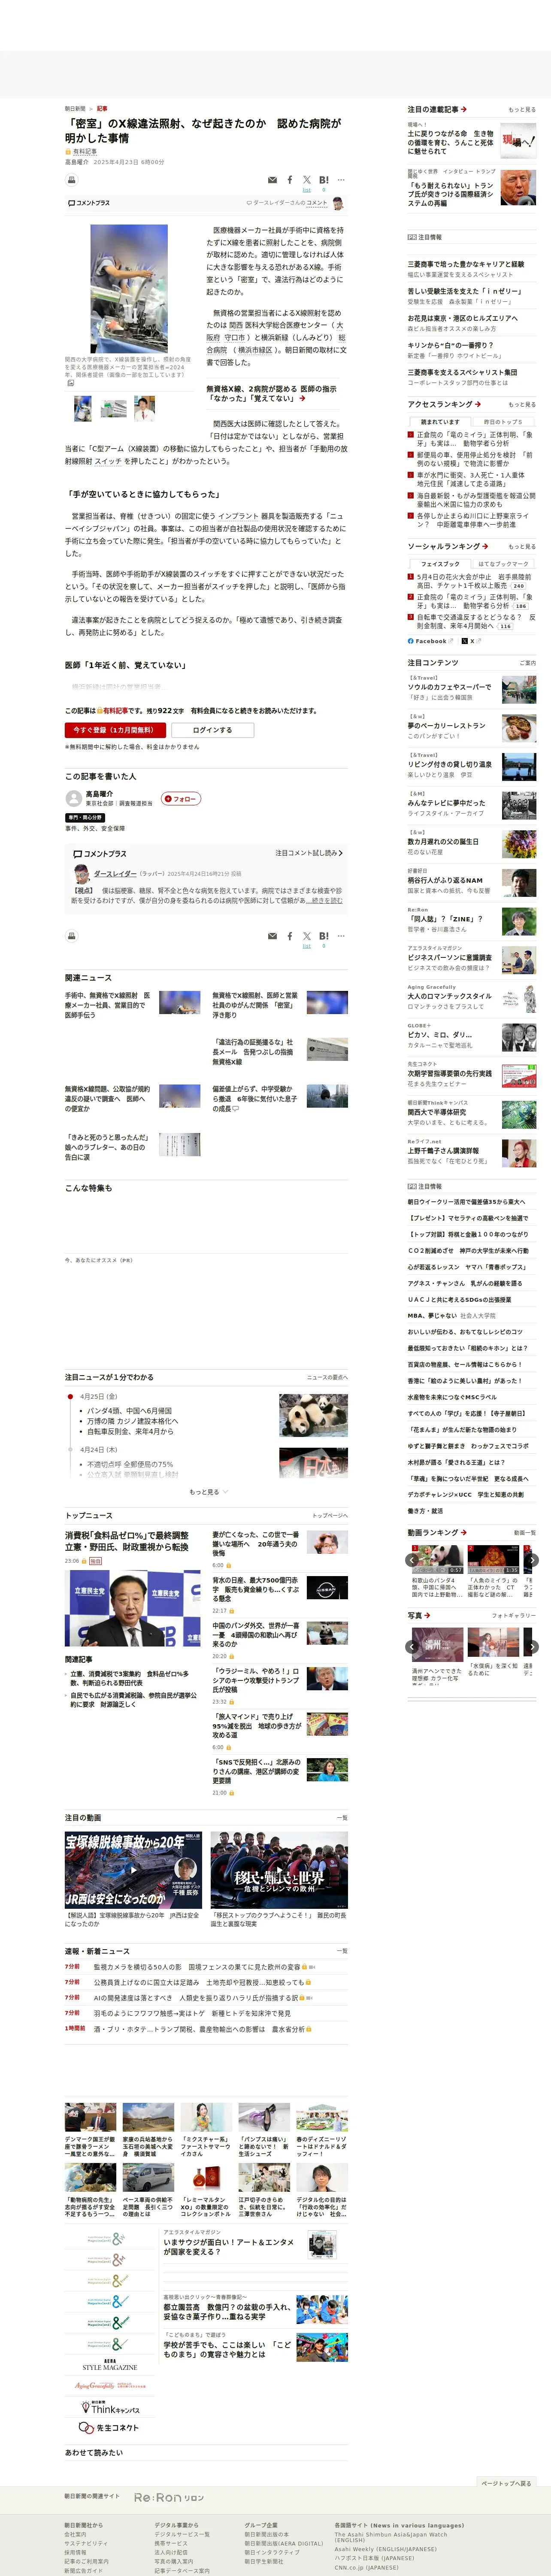Image resolution: width=551 pixels, height=2576 pixels.
Task: Click the enlarge-image icon under the main photo caption
Action: 70,383
